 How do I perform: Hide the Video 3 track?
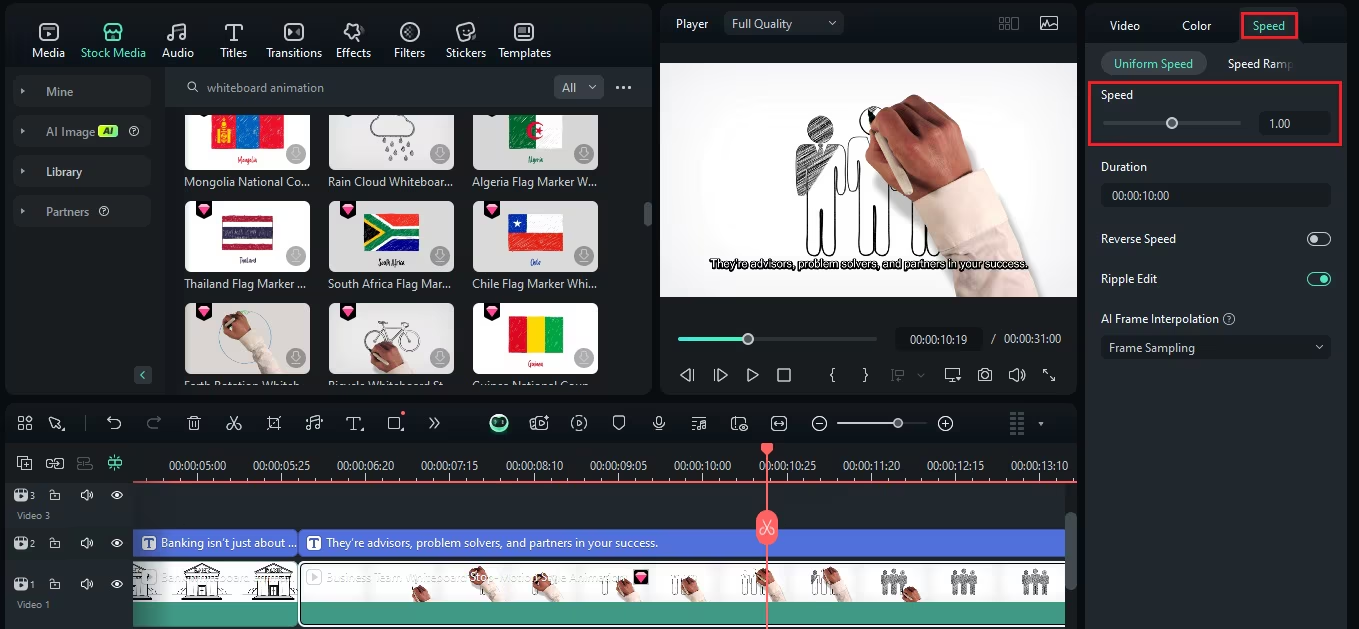[x=117, y=495]
